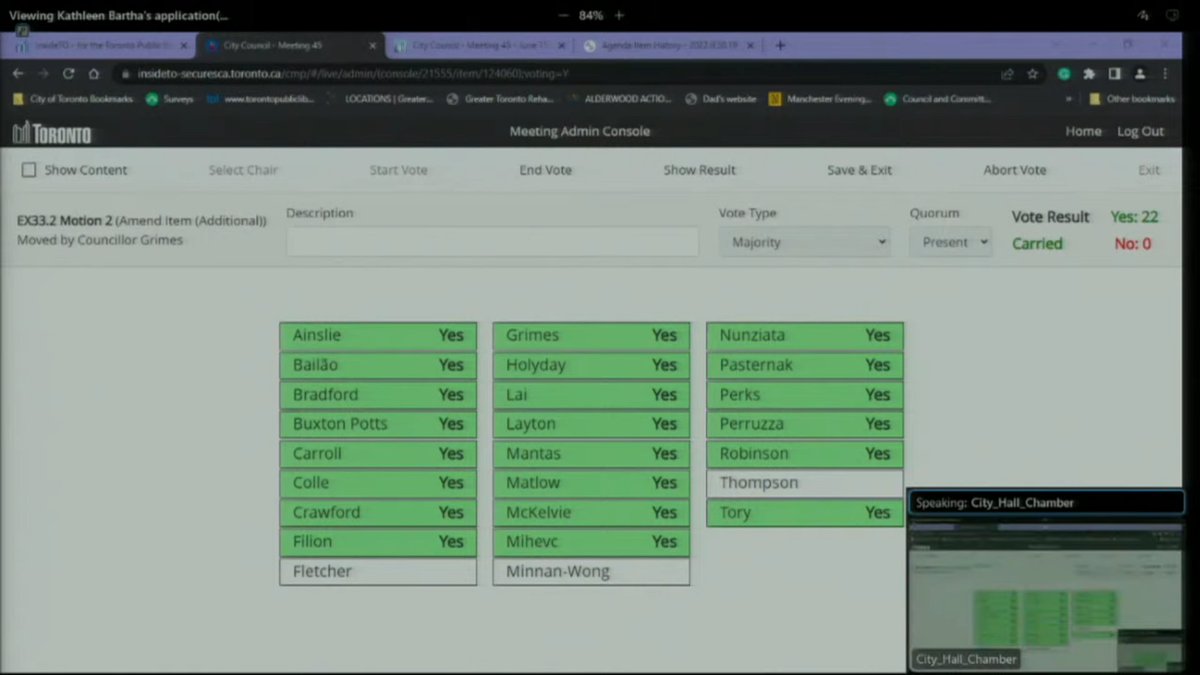
Task: Open the Dad's website bookmark
Action: (x=720, y=99)
